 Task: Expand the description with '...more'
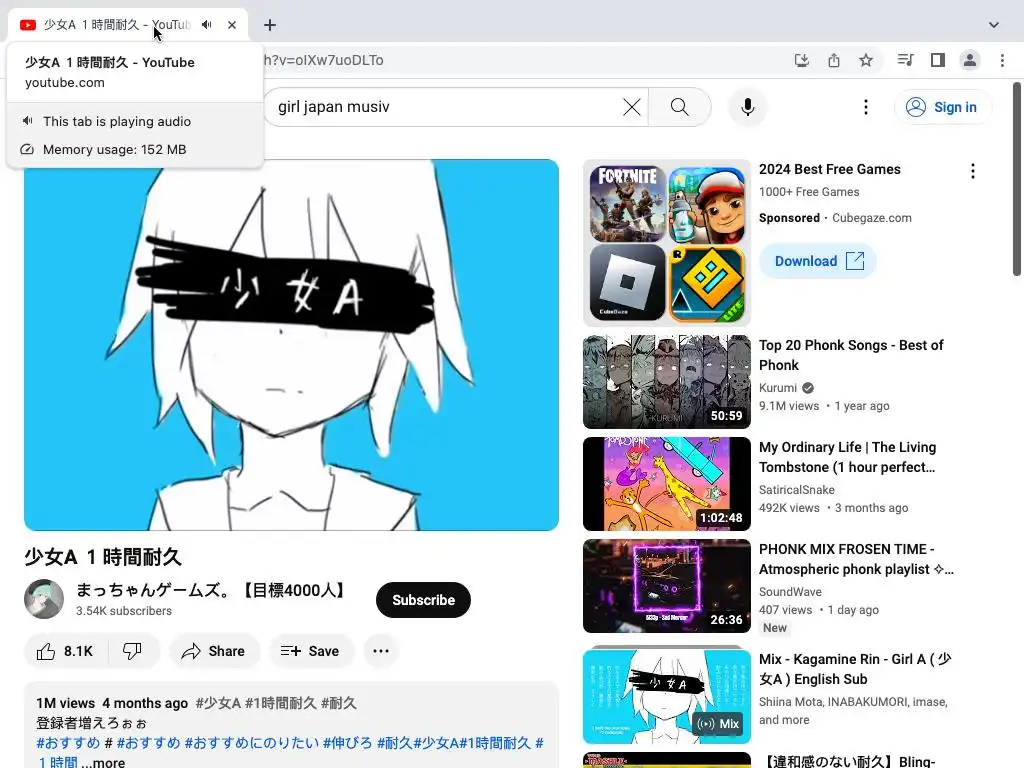103,762
